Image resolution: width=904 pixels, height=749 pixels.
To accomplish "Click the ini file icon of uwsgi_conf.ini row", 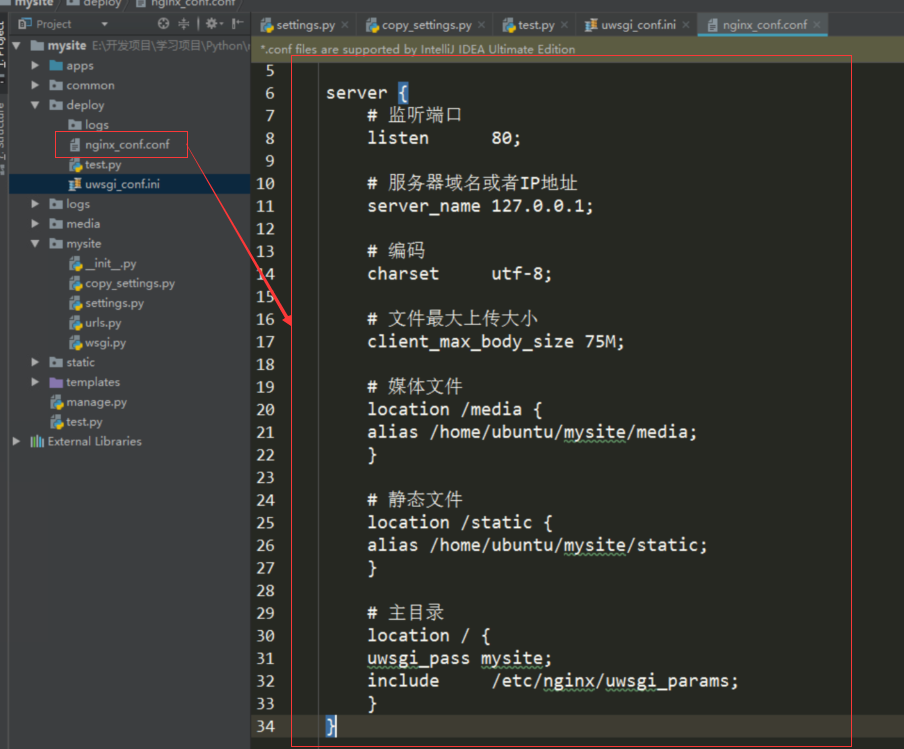I will point(75,185).
